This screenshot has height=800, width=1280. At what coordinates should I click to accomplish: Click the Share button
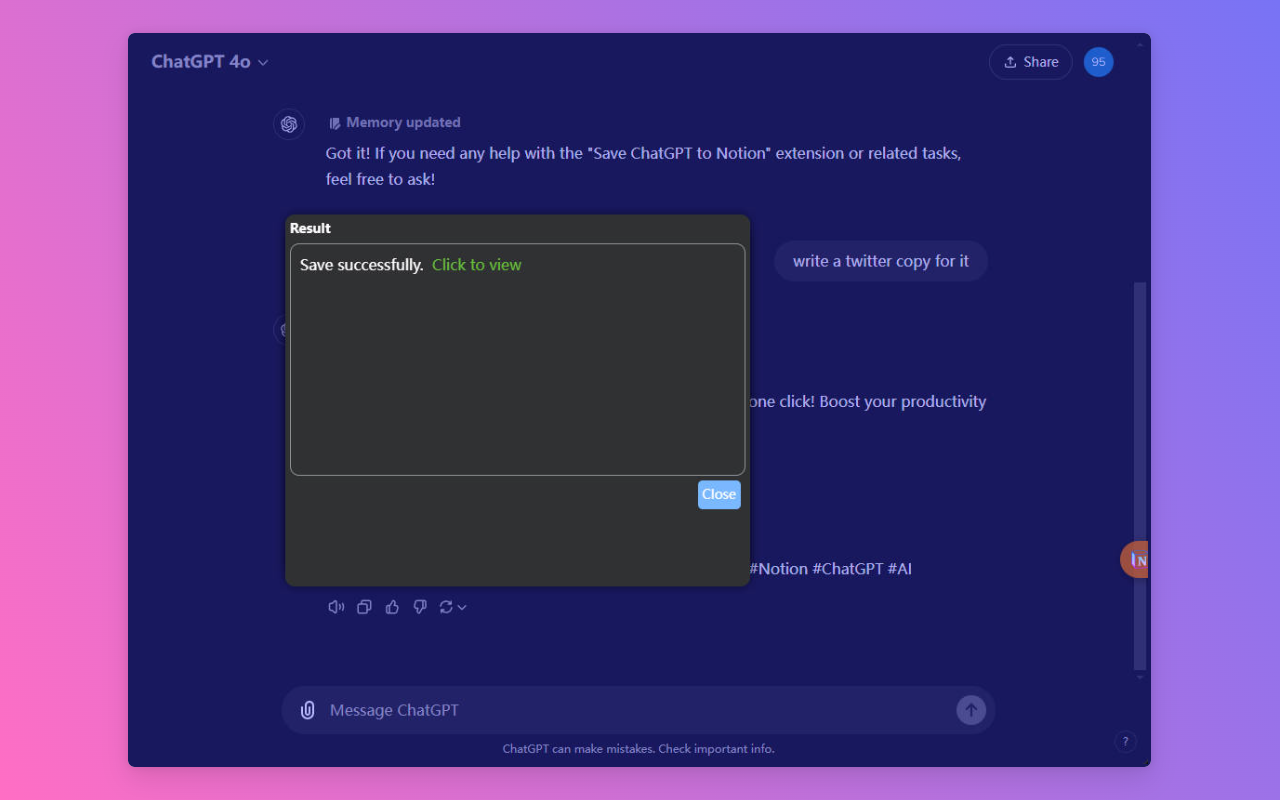click(x=1030, y=62)
